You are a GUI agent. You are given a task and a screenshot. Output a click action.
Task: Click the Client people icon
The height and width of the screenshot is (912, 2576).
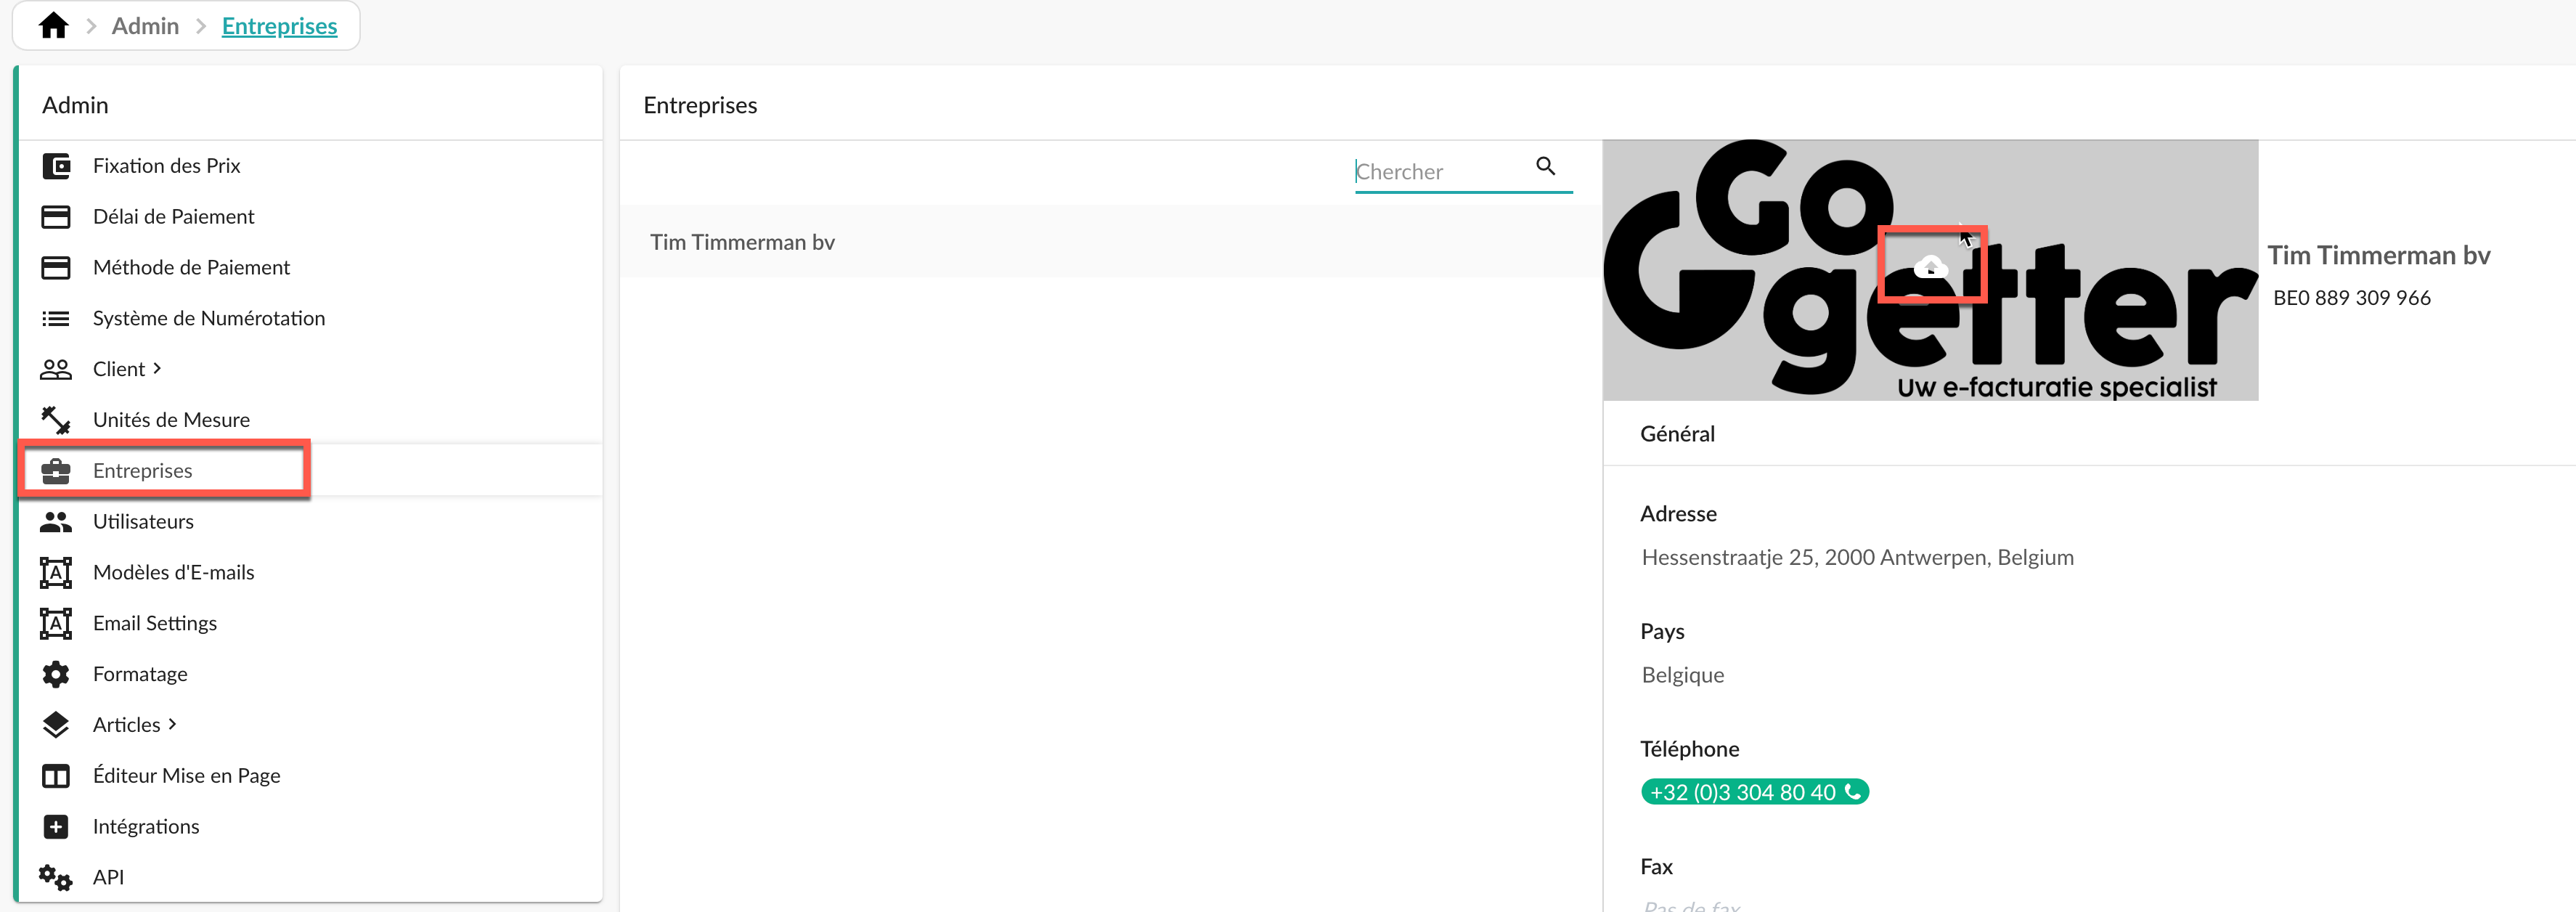pyautogui.click(x=56, y=370)
